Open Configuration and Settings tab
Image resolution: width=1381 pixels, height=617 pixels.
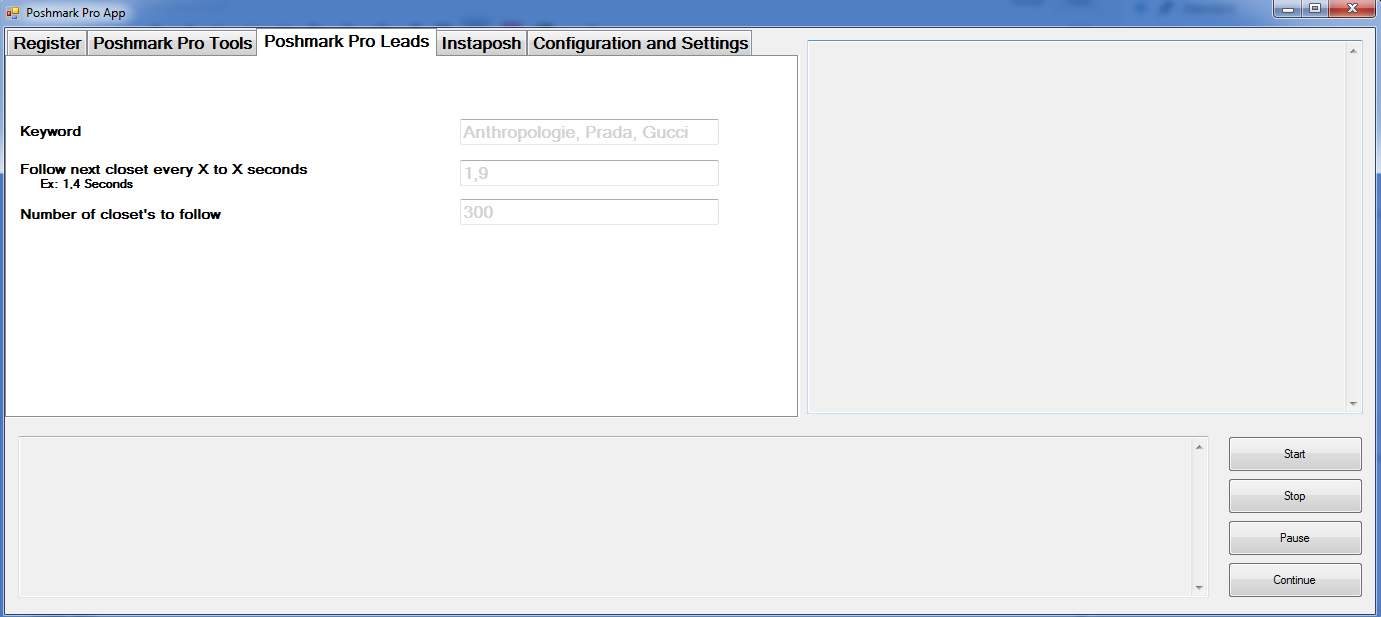point(640,43)
